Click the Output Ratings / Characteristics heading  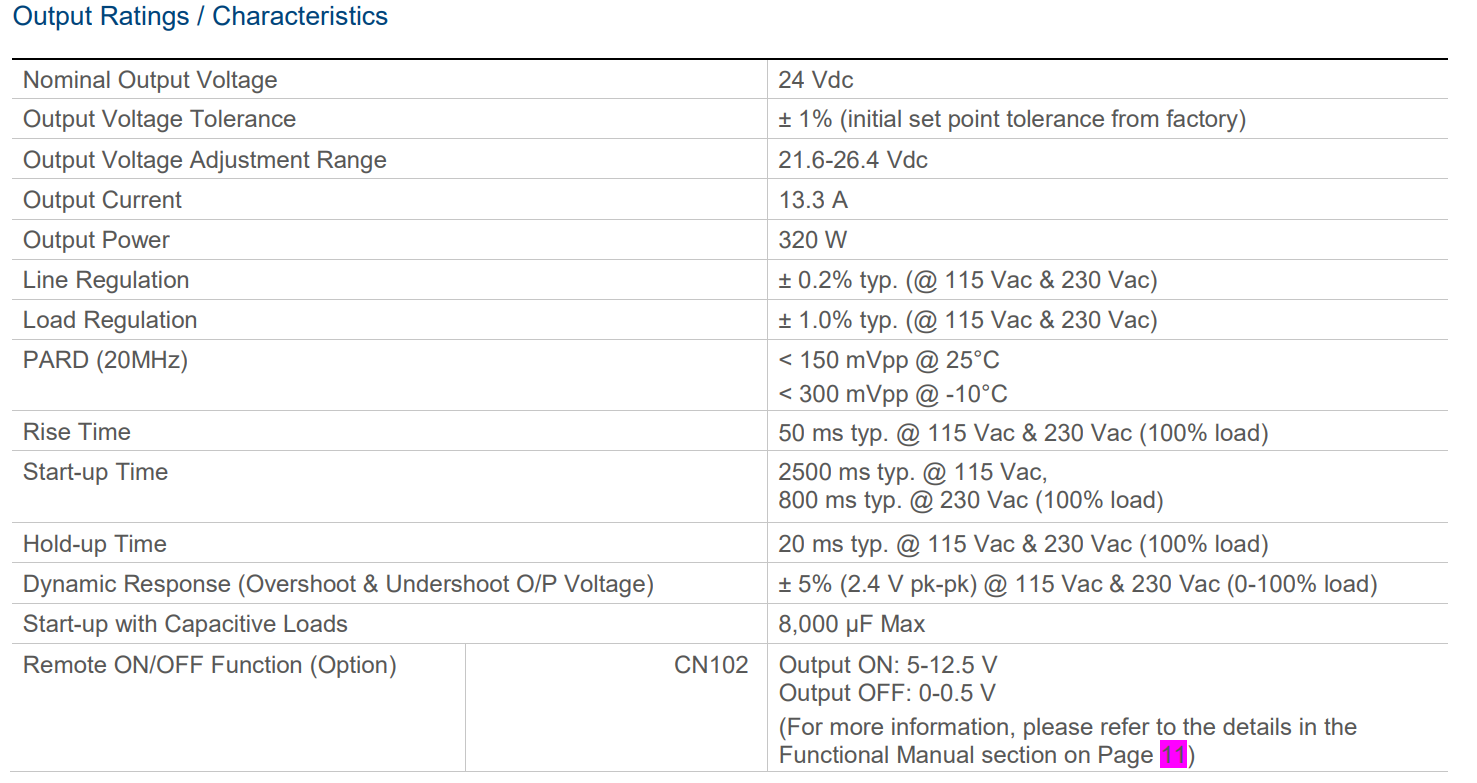click(x=200, y=17)
